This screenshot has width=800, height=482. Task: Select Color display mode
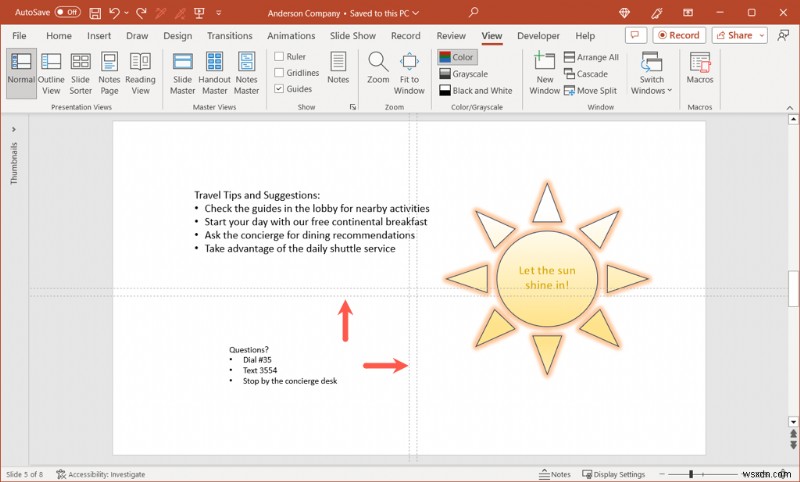(457, 57)
